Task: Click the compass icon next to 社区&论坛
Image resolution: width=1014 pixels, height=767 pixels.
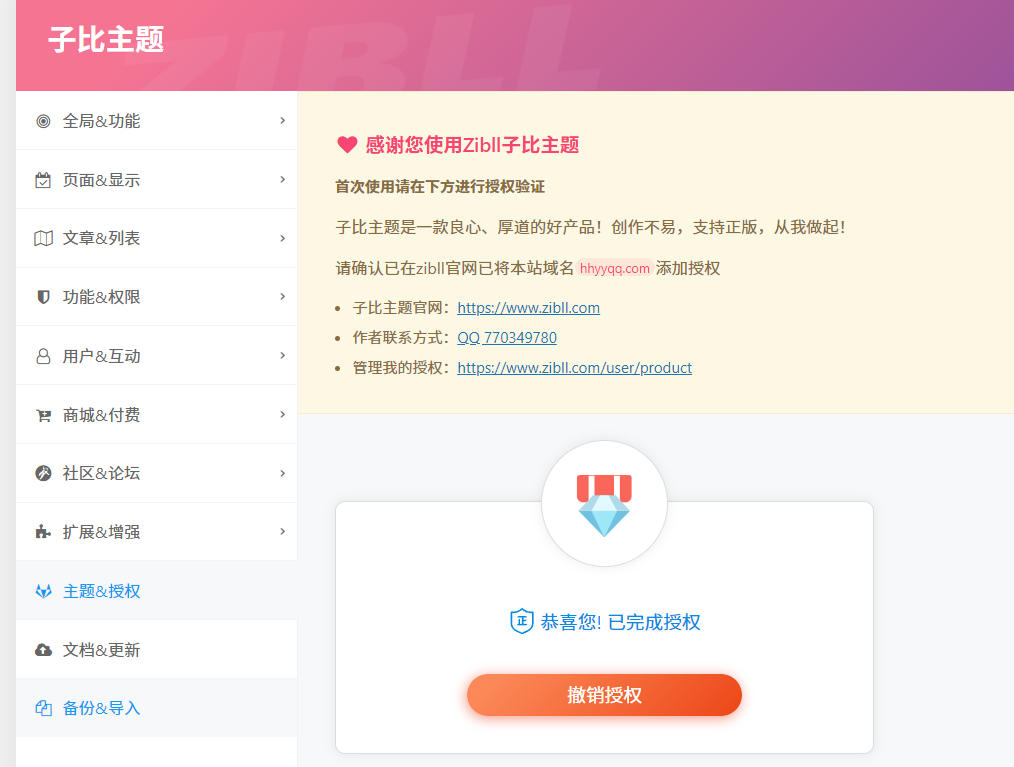Action: tap(43, 473)
